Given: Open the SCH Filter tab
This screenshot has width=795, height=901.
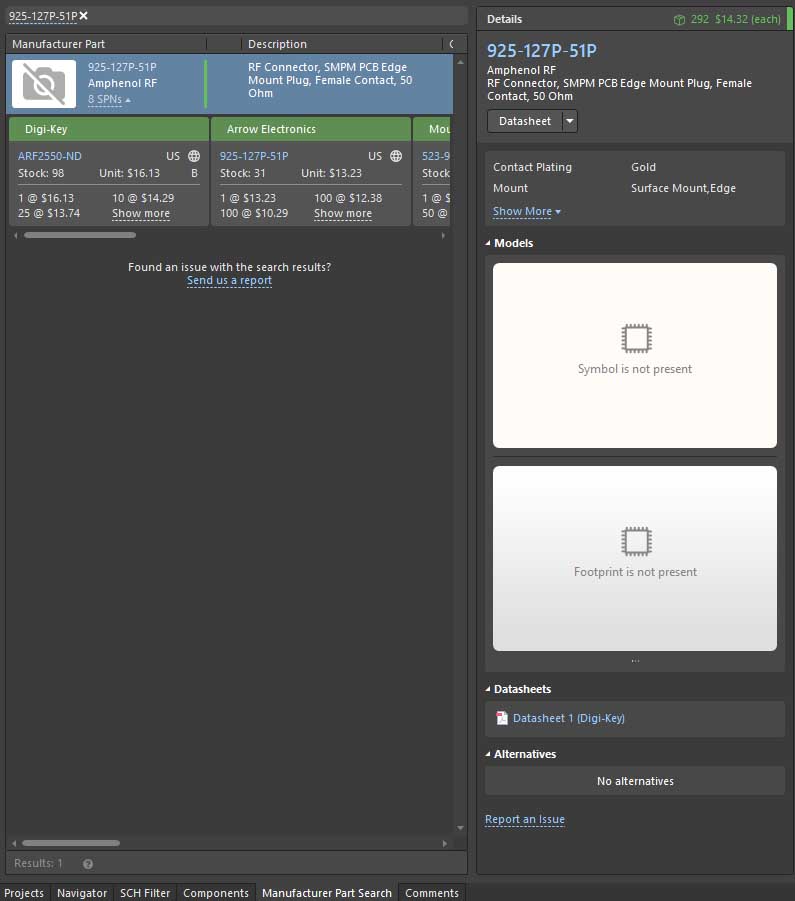Looking at the screenshot, I should pyautogui.click(x=145, y=893).
